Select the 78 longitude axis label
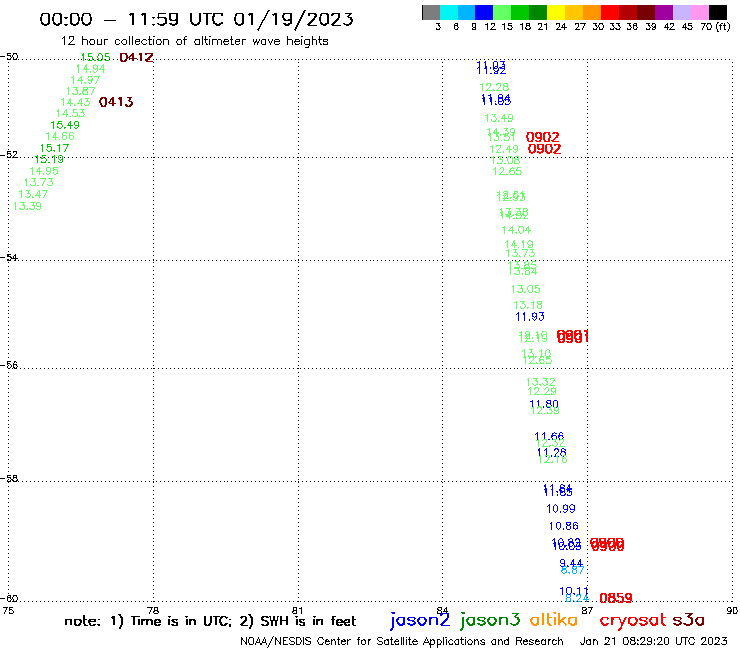Image resolution: width=740 pixels, height=650 pixels. point(153,610)
